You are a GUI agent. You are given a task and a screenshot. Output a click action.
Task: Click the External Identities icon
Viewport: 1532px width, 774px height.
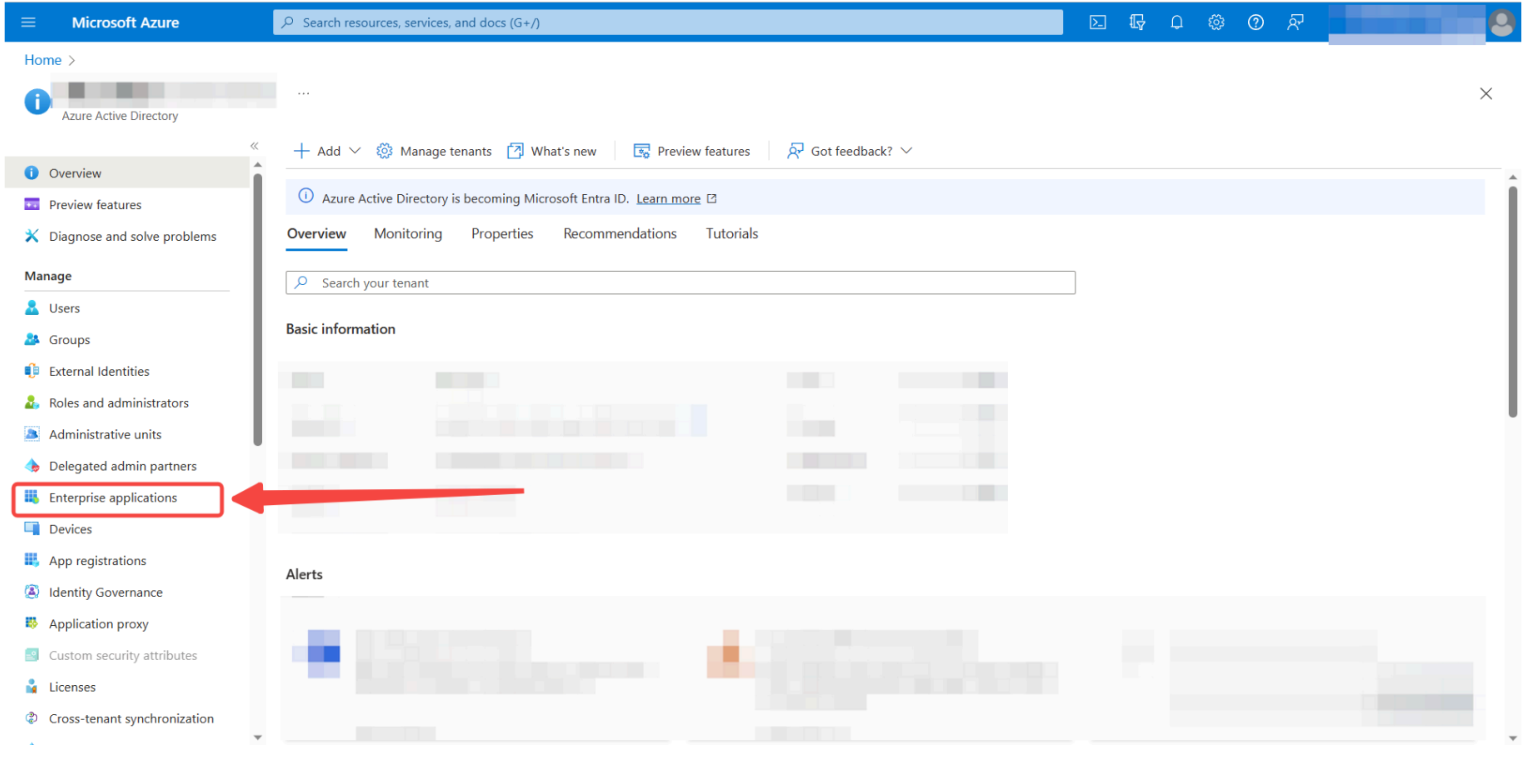(32, 371)
